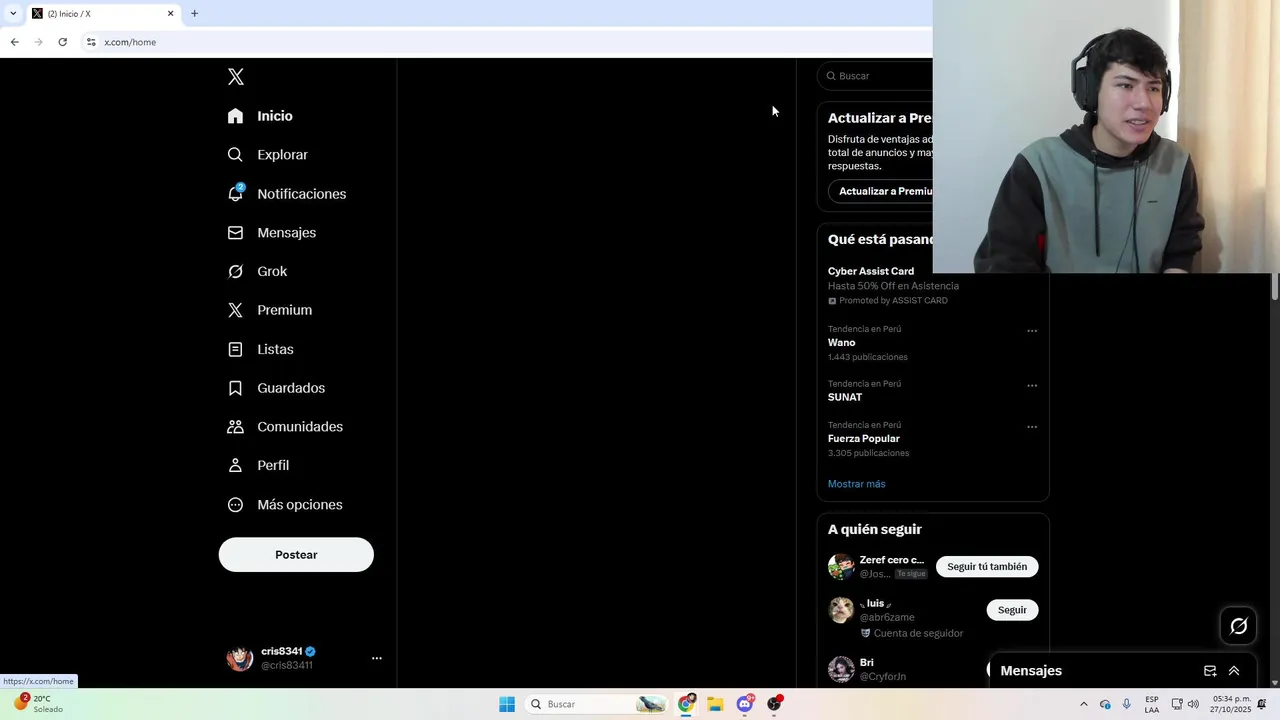This screenshot has height=720, width=1280.
Task: Open Windows notification bell
Action: (x=1262, y=704)
